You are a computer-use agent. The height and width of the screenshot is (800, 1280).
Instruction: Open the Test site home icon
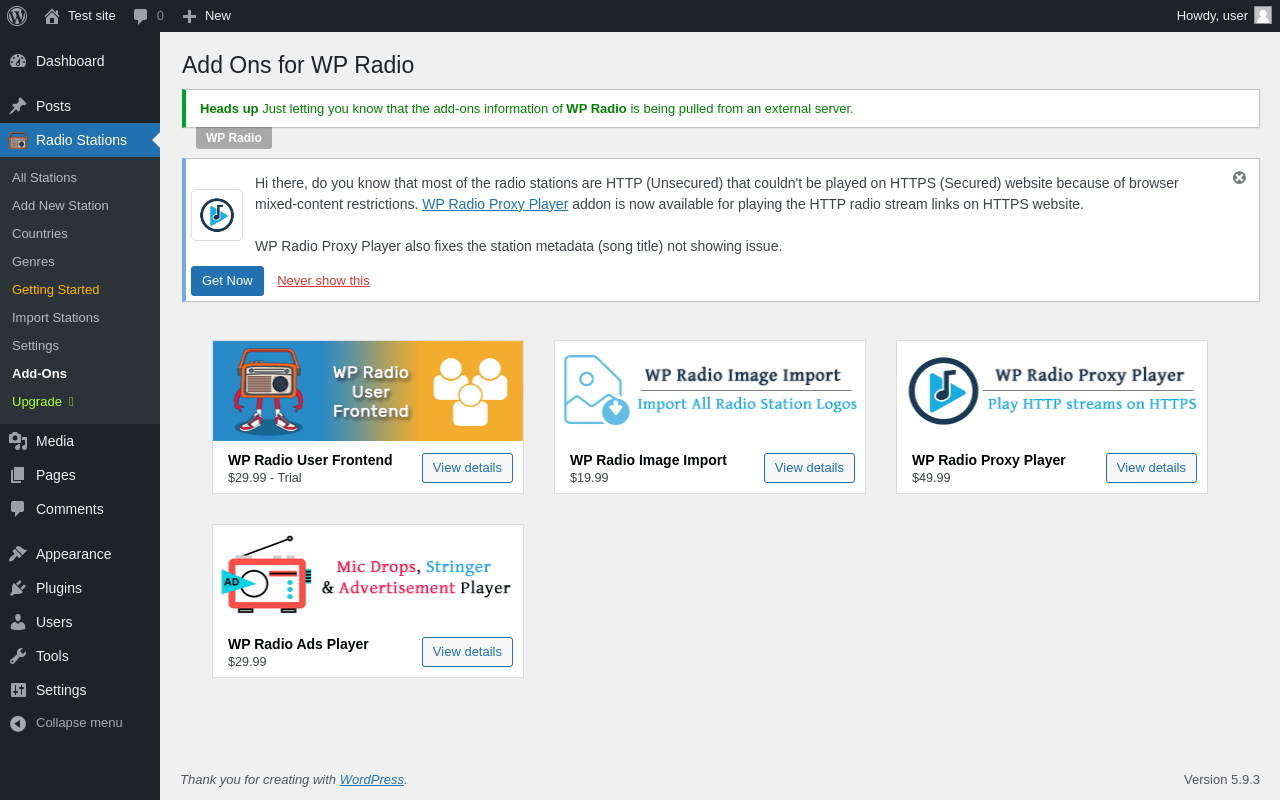coord(52,16)
